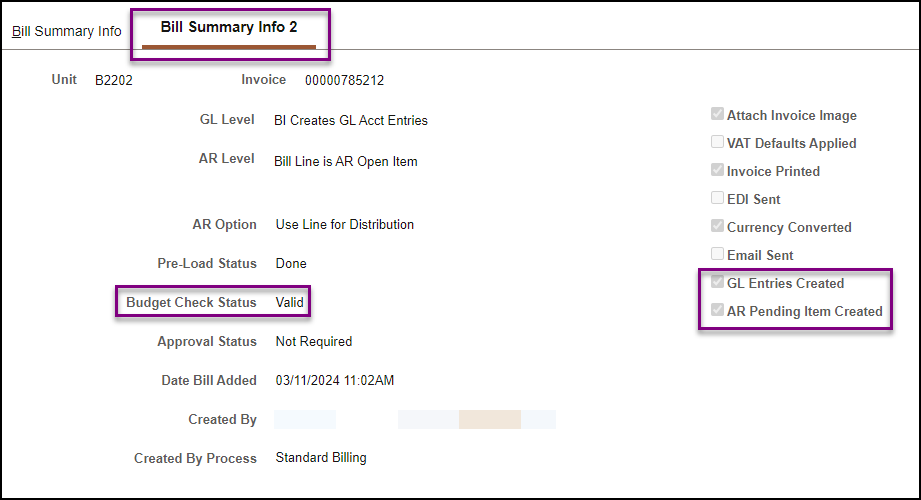
Task: Click the Created By Process value Standard Billing
Action: coord(321,458)
